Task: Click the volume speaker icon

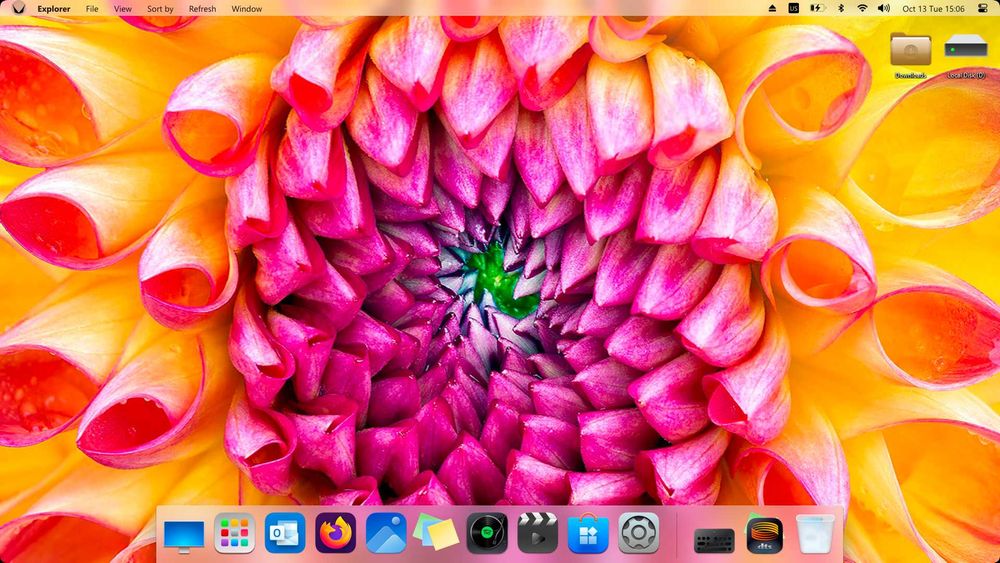Action: click(884, 8)
